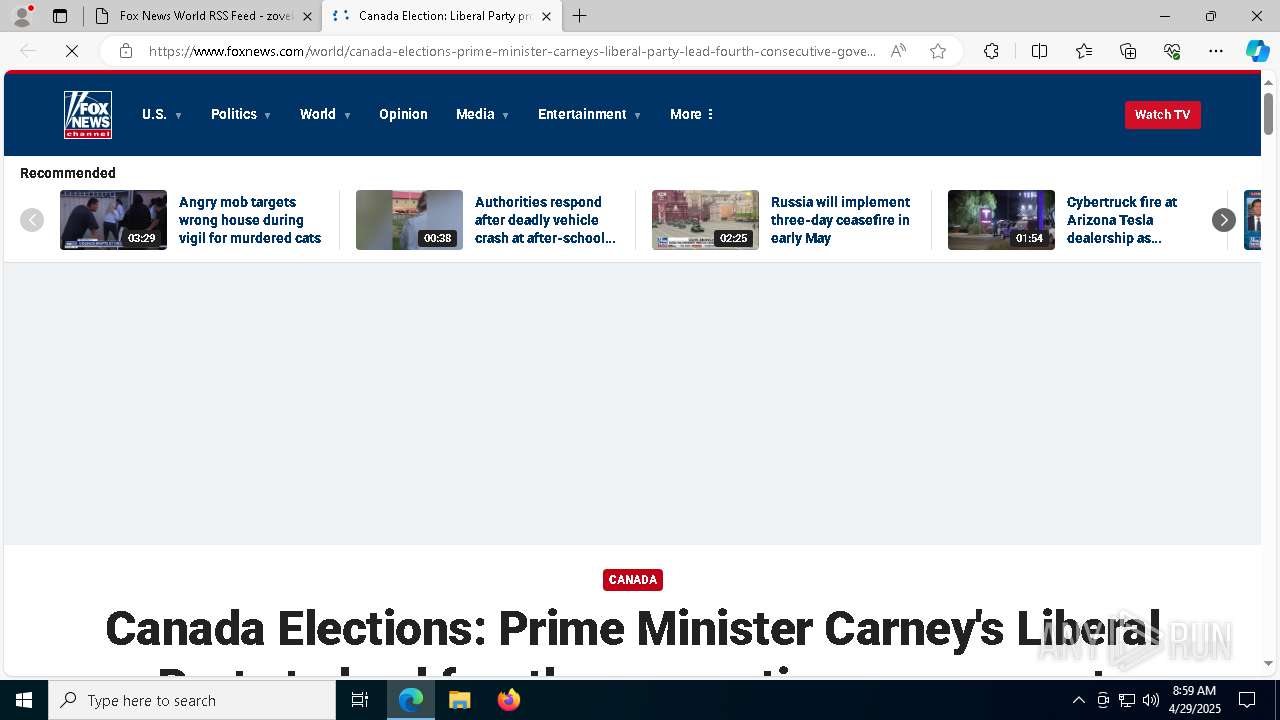The width and height of the screenshot is (1280, 720).
Task: Open Firefox from the taskbar
Action: pyautogui.click(x=508, y=700)
